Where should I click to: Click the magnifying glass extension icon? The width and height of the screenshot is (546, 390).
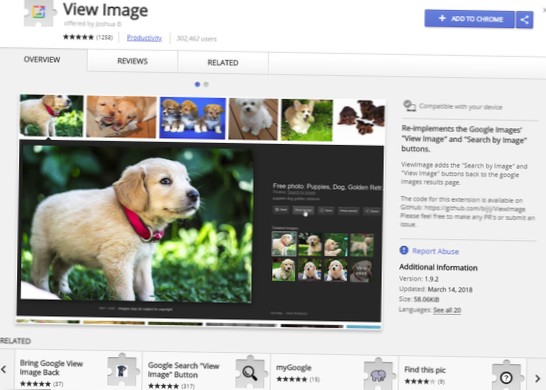250,372
